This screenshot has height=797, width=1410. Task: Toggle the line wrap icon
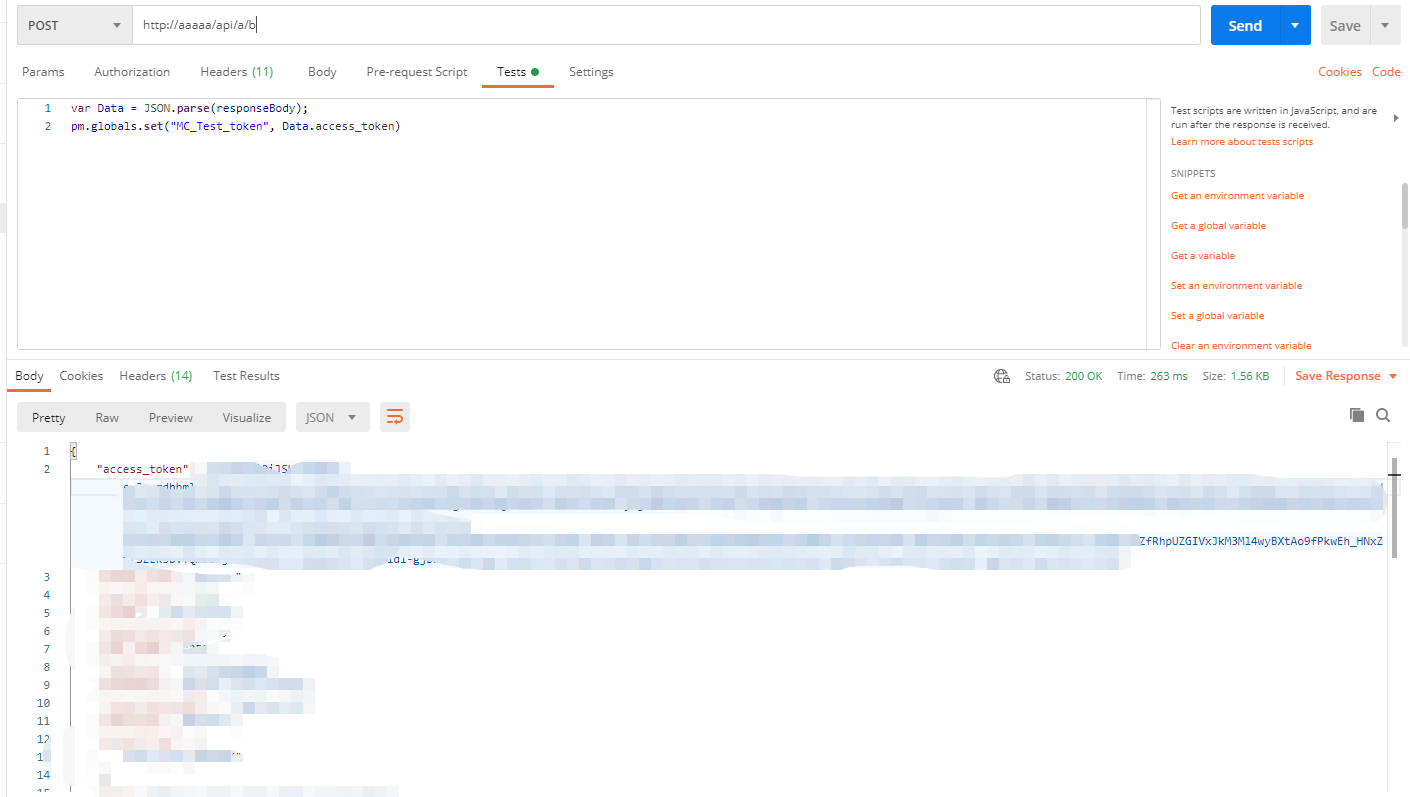tap(395, 417)
